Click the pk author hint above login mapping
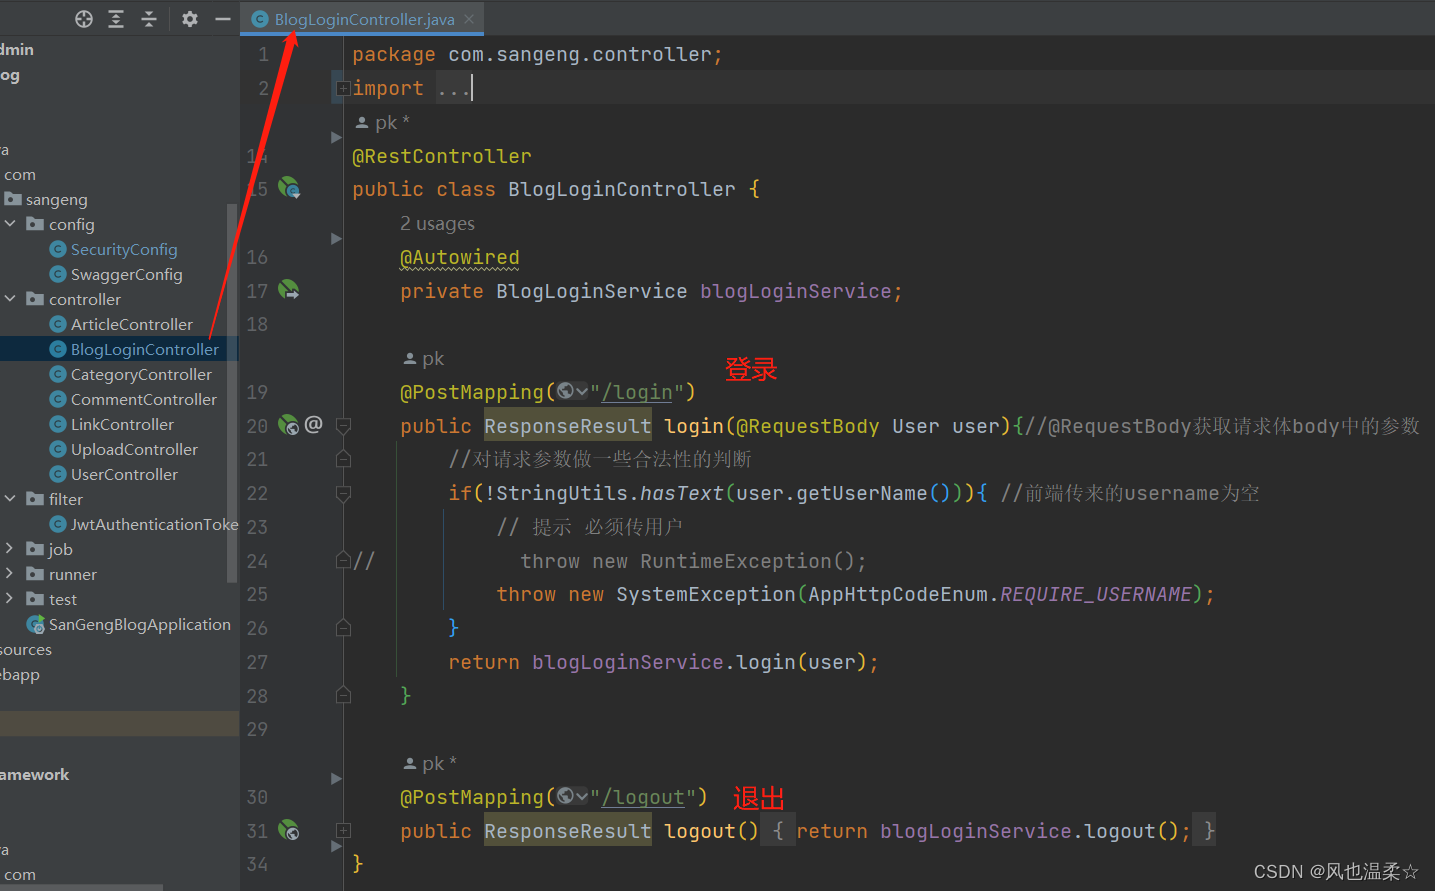The width and height of the screenshot is (1435, 891). tap(423, 358)
